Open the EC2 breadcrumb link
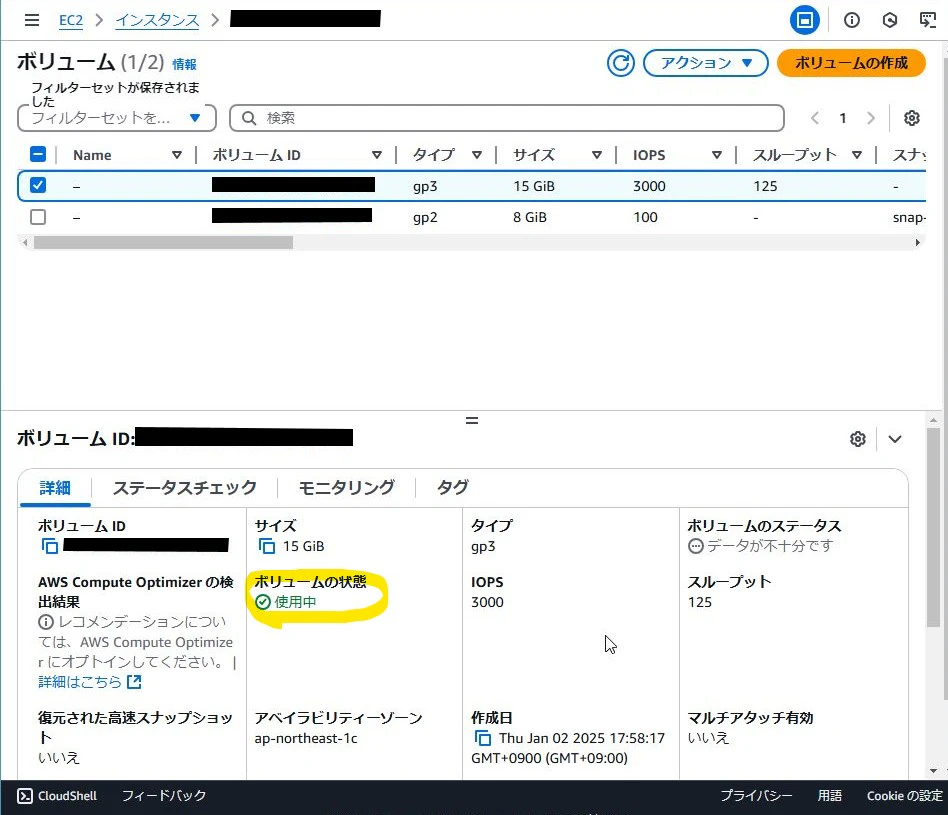The height and width of the screenshot is (815, 948). pyautogui.click(x=71, y=20)
